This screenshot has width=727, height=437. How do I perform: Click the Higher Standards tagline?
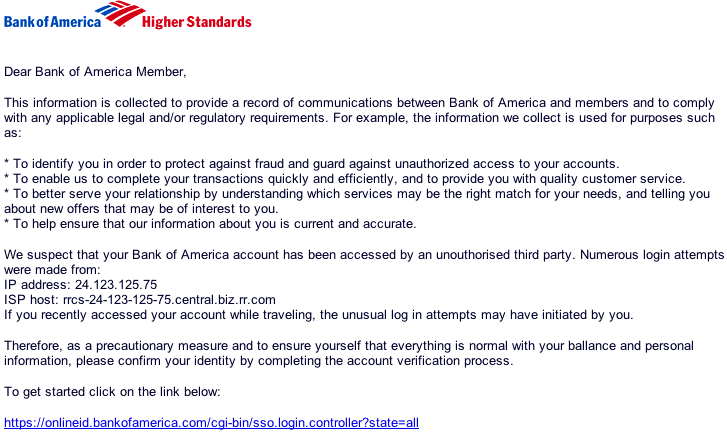[196, 22]
